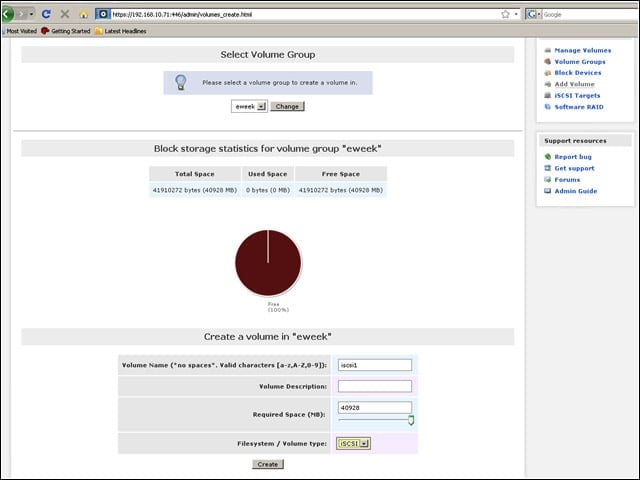Image resolution: width=640 pixels, height=480 pixels.
Task: Click the iSCSI Targets icon
Action: point(548,96)
